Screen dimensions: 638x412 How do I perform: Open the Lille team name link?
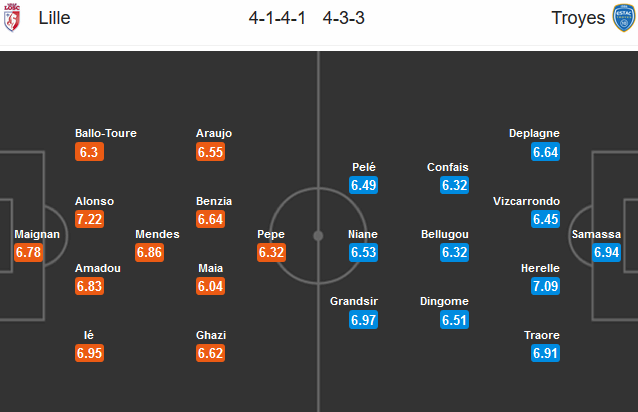click(54, 18)
